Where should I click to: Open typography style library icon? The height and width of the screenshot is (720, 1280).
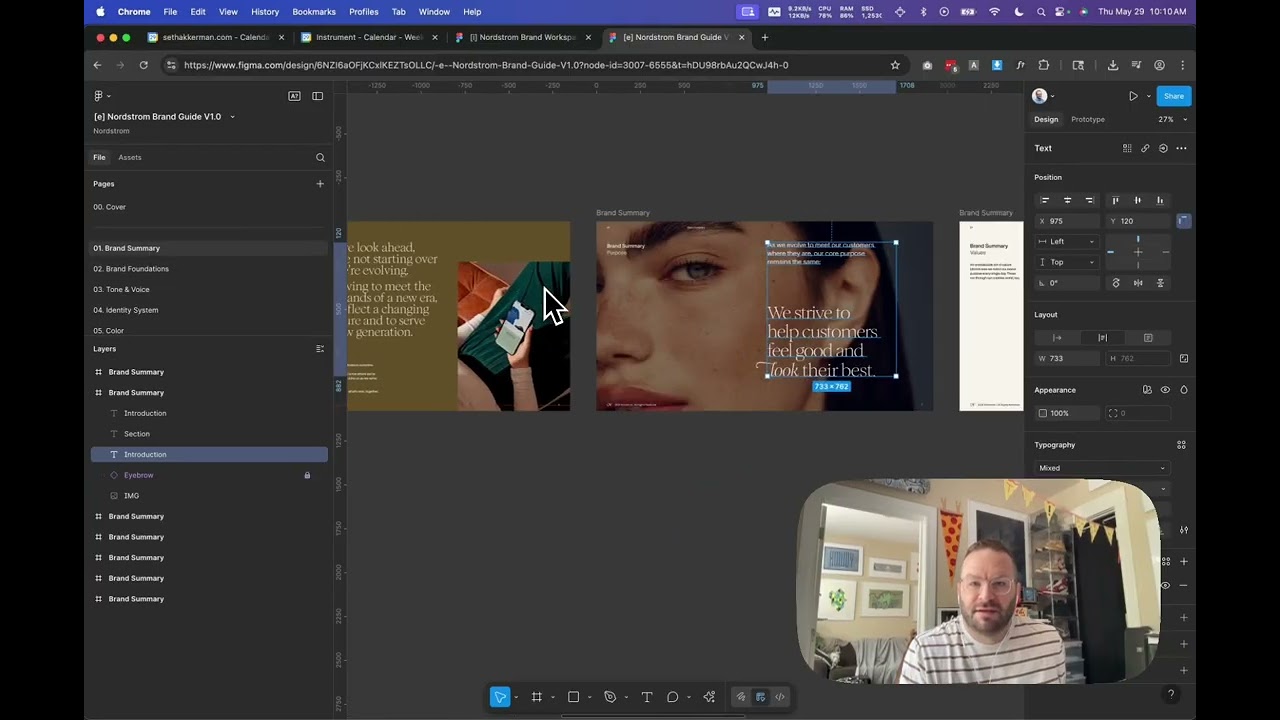click(1181, 445)
